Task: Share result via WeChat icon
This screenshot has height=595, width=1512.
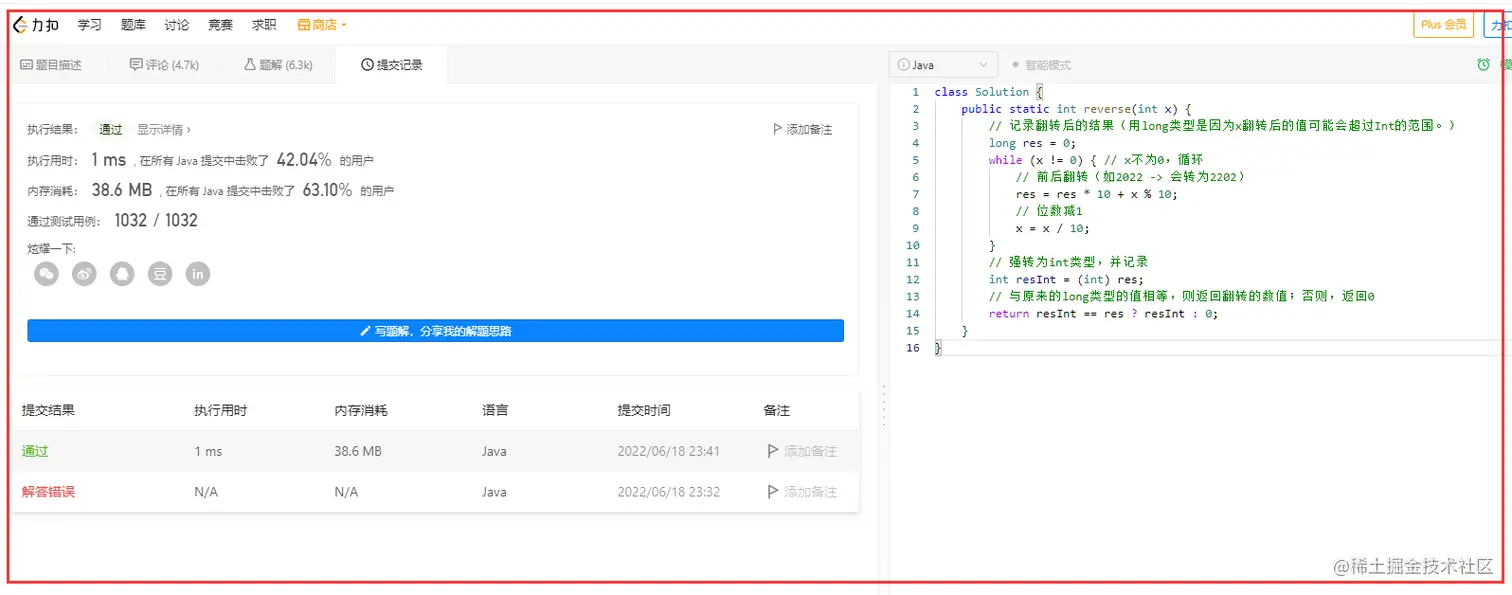Action: pyautogui.click(x=46, y=273)
